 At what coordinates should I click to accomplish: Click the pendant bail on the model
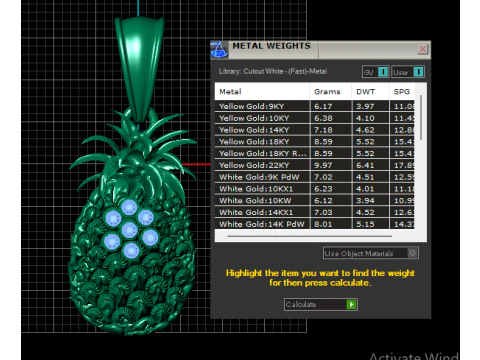(x=139, y=68)
